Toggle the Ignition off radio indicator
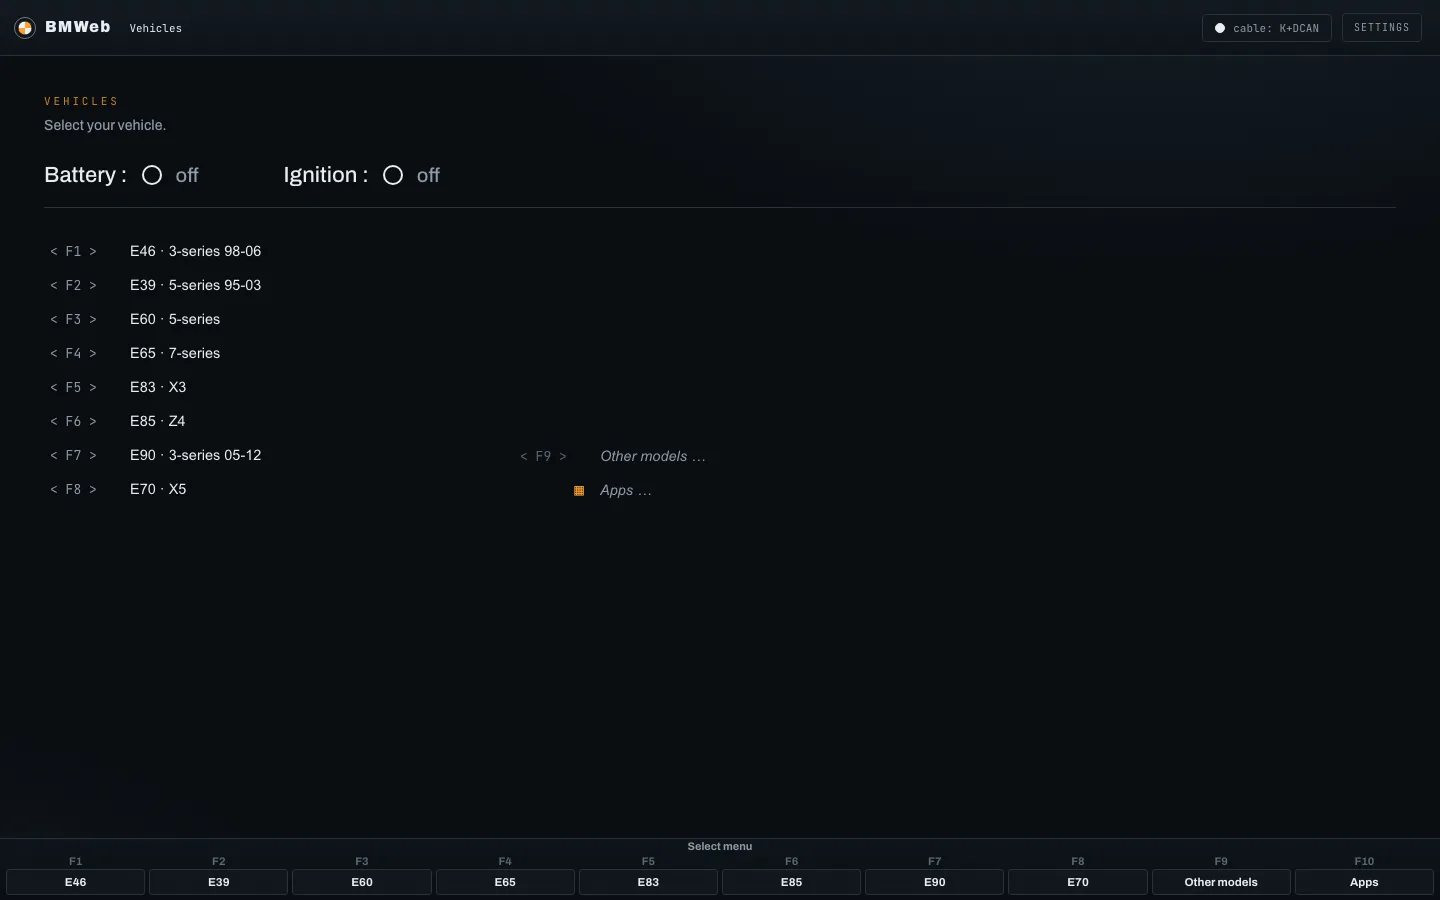Image resolution: width=1440 pixels, height=900 pixels. (393, 175)
